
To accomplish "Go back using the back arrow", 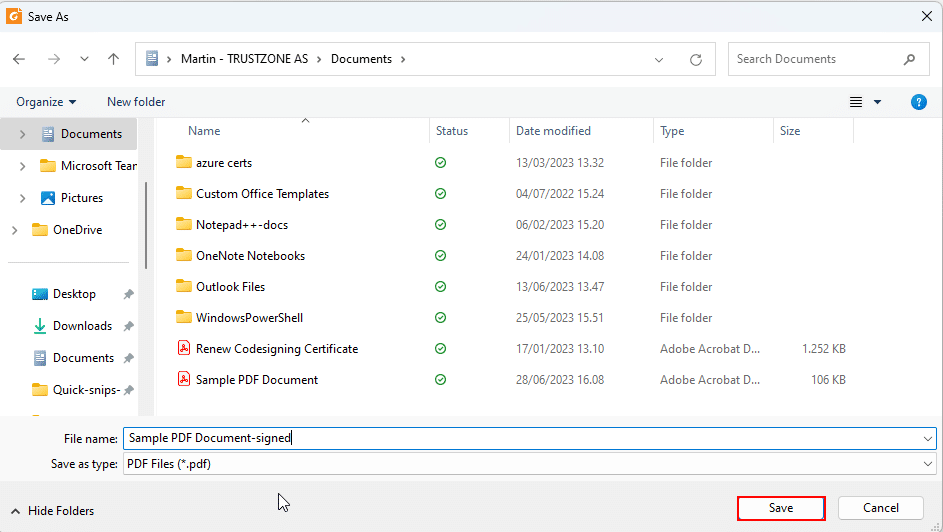I will (19, 59).
